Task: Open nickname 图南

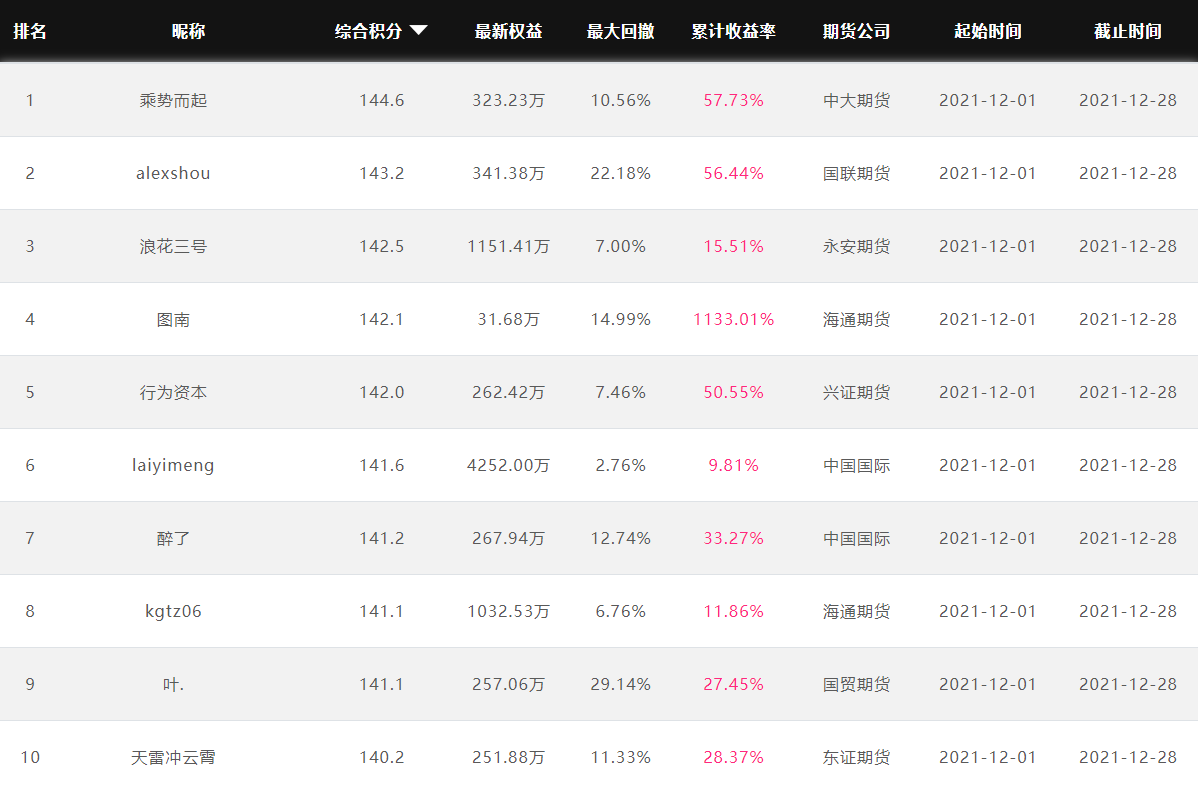Action: (173, 319)
